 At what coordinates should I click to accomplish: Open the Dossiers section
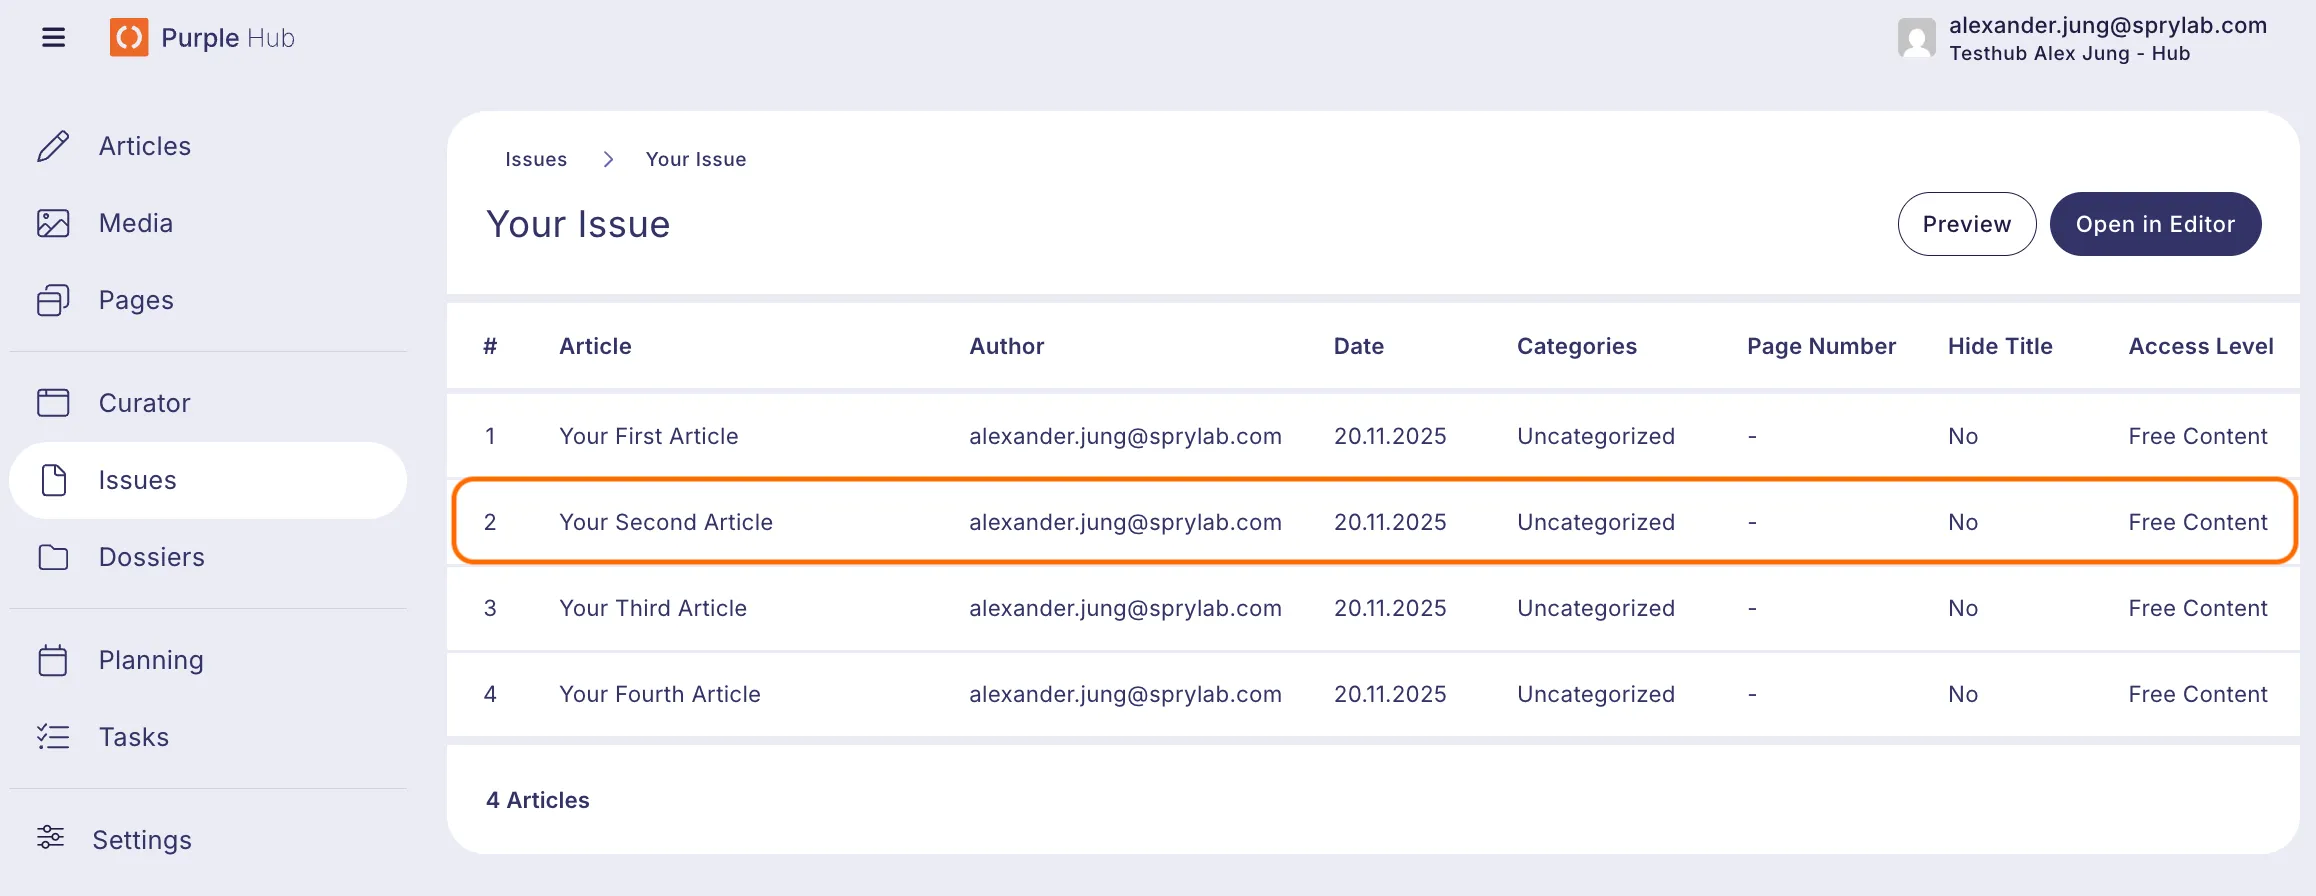152,557
